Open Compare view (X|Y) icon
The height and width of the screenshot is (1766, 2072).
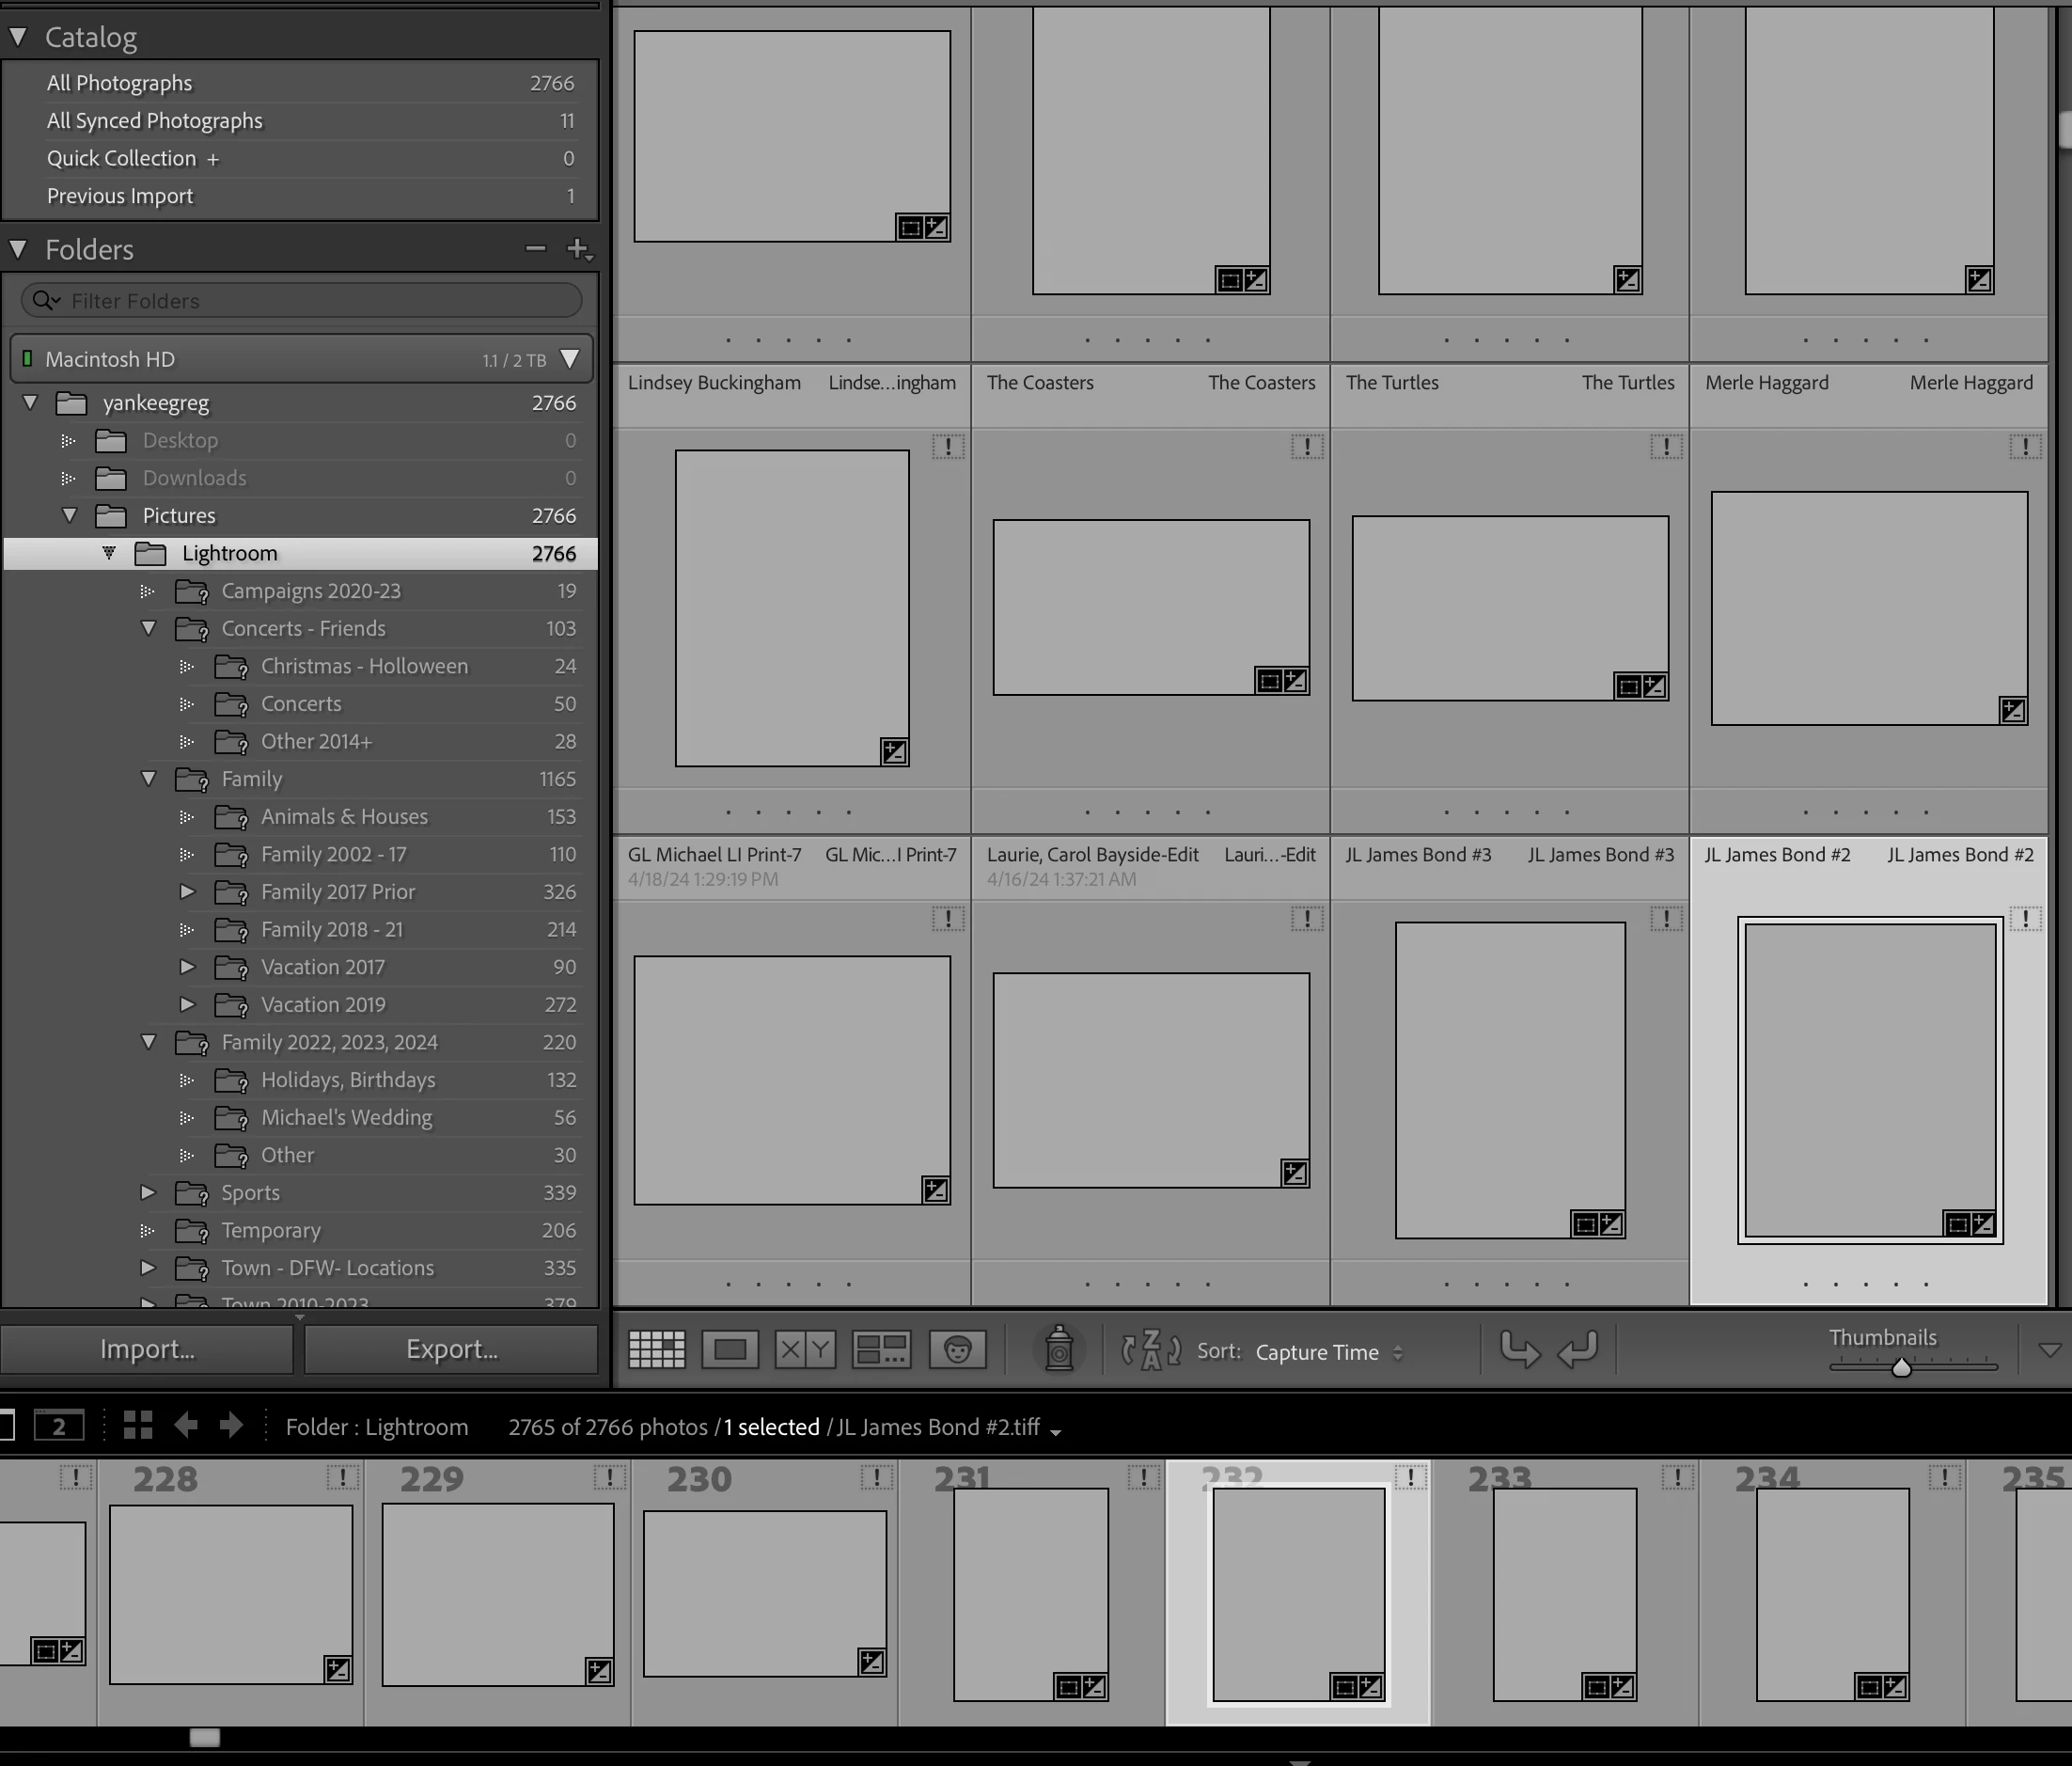[805, 1350]
